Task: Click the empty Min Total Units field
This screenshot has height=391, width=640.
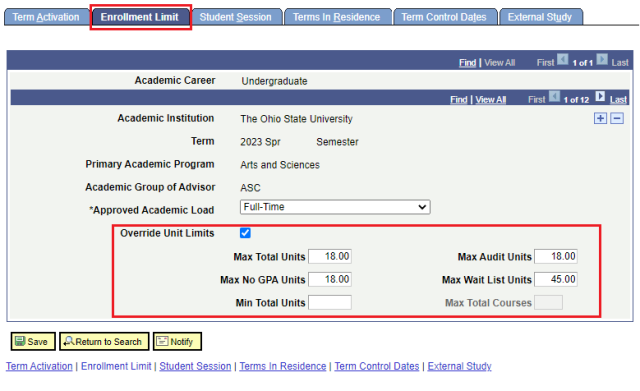Action: click(330, 302)
